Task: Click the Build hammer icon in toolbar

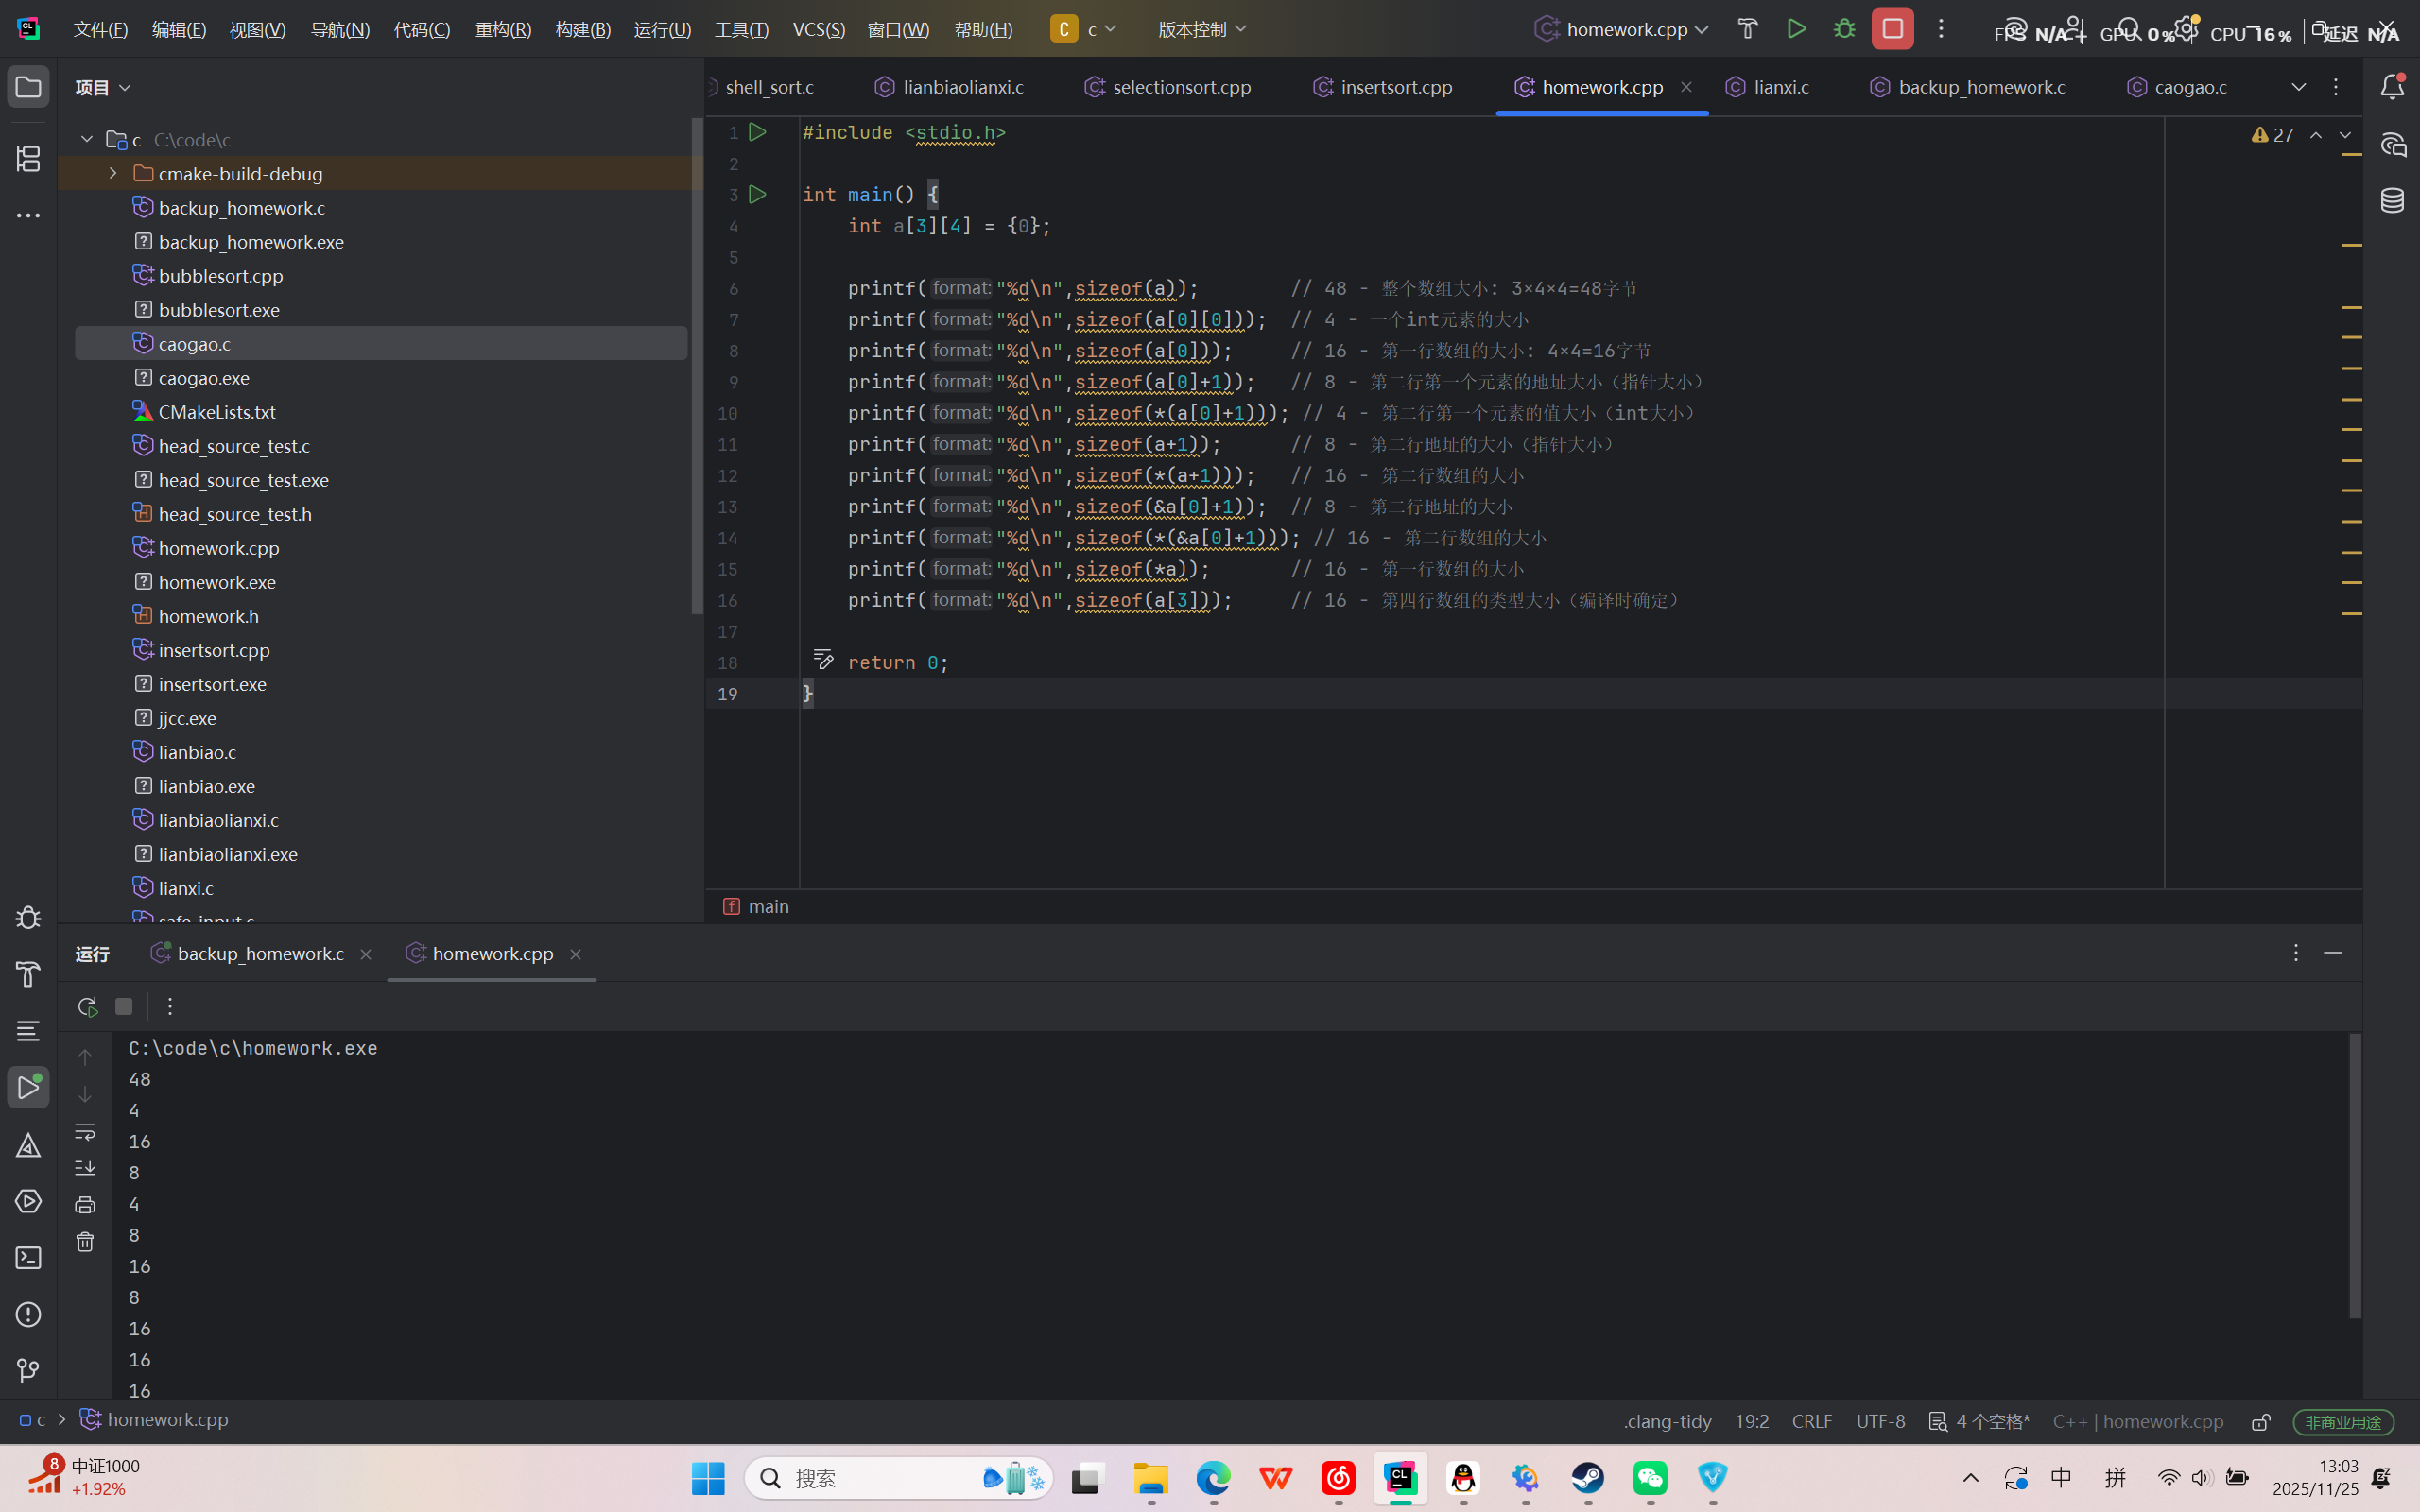Action: (1747, 29)
